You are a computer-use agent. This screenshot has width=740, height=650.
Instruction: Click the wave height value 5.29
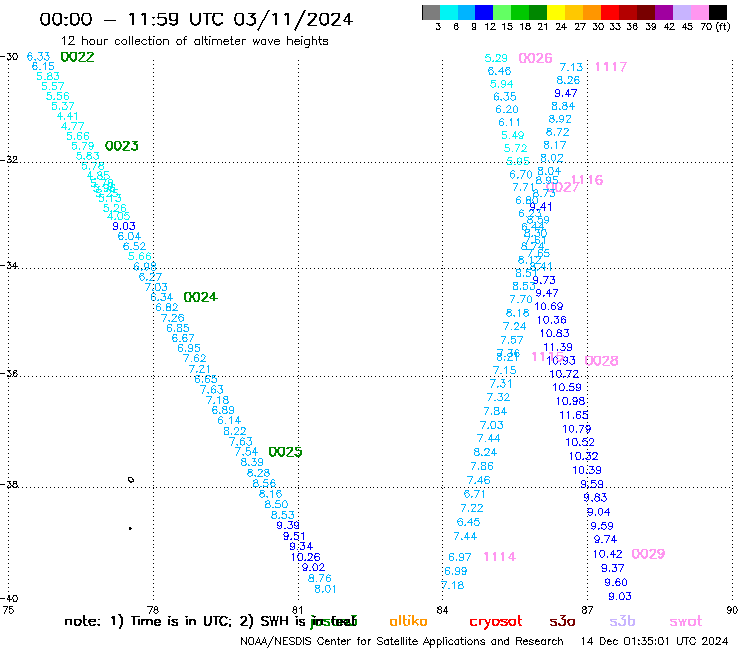496,58
